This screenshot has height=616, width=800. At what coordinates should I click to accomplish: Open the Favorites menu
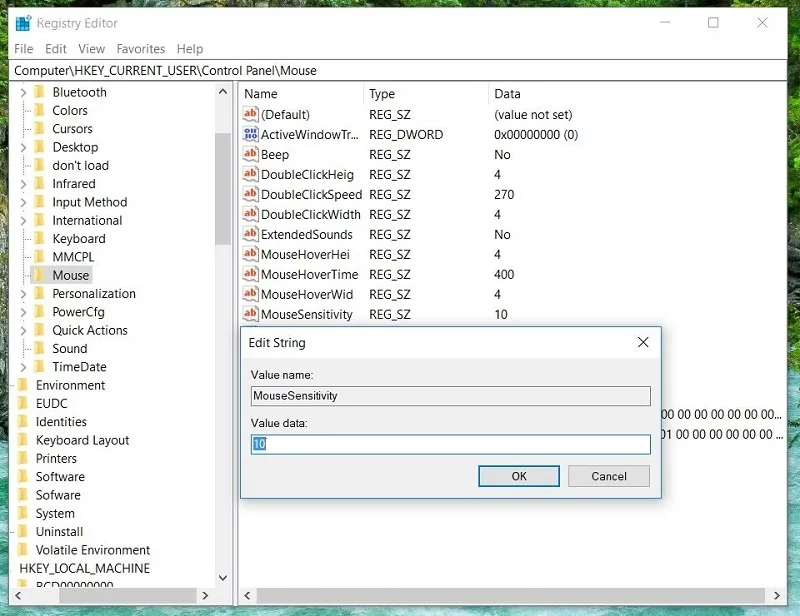coord(140,48)
